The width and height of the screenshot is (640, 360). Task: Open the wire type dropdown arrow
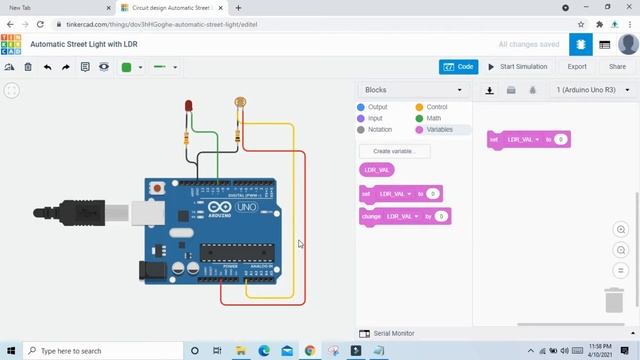(x=175, y=67)
